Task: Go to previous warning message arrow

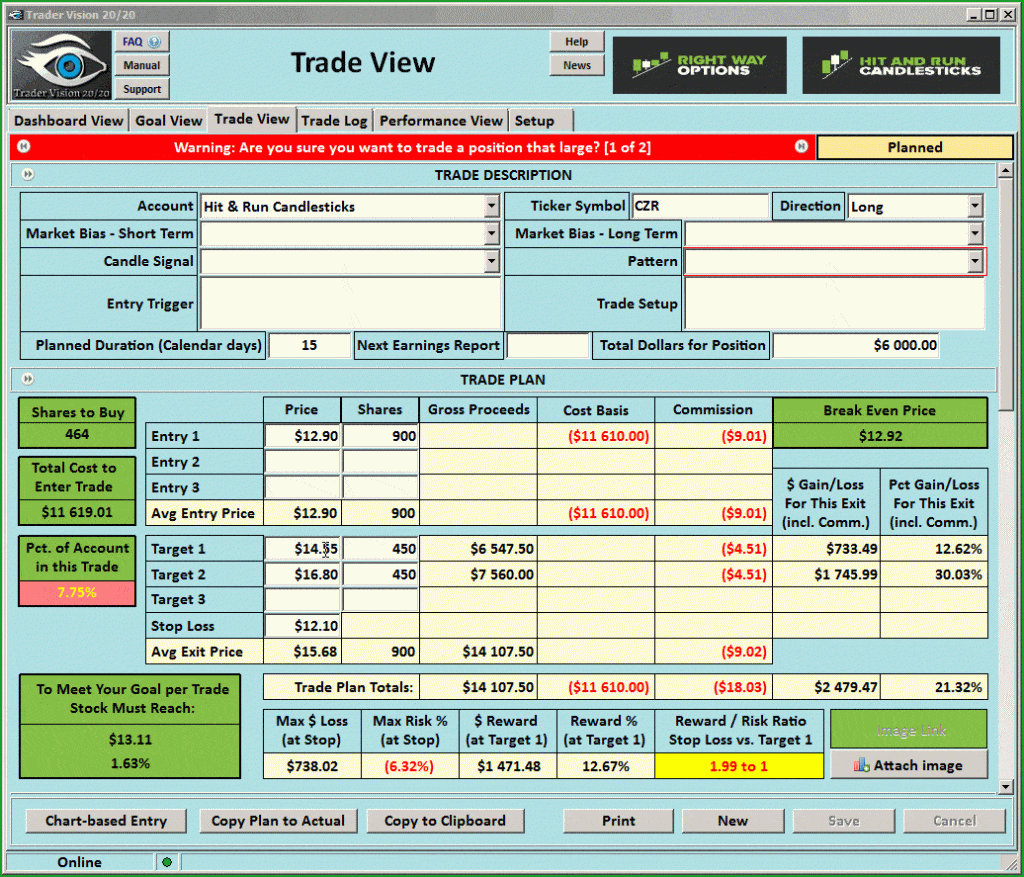Action: (23, 147)
